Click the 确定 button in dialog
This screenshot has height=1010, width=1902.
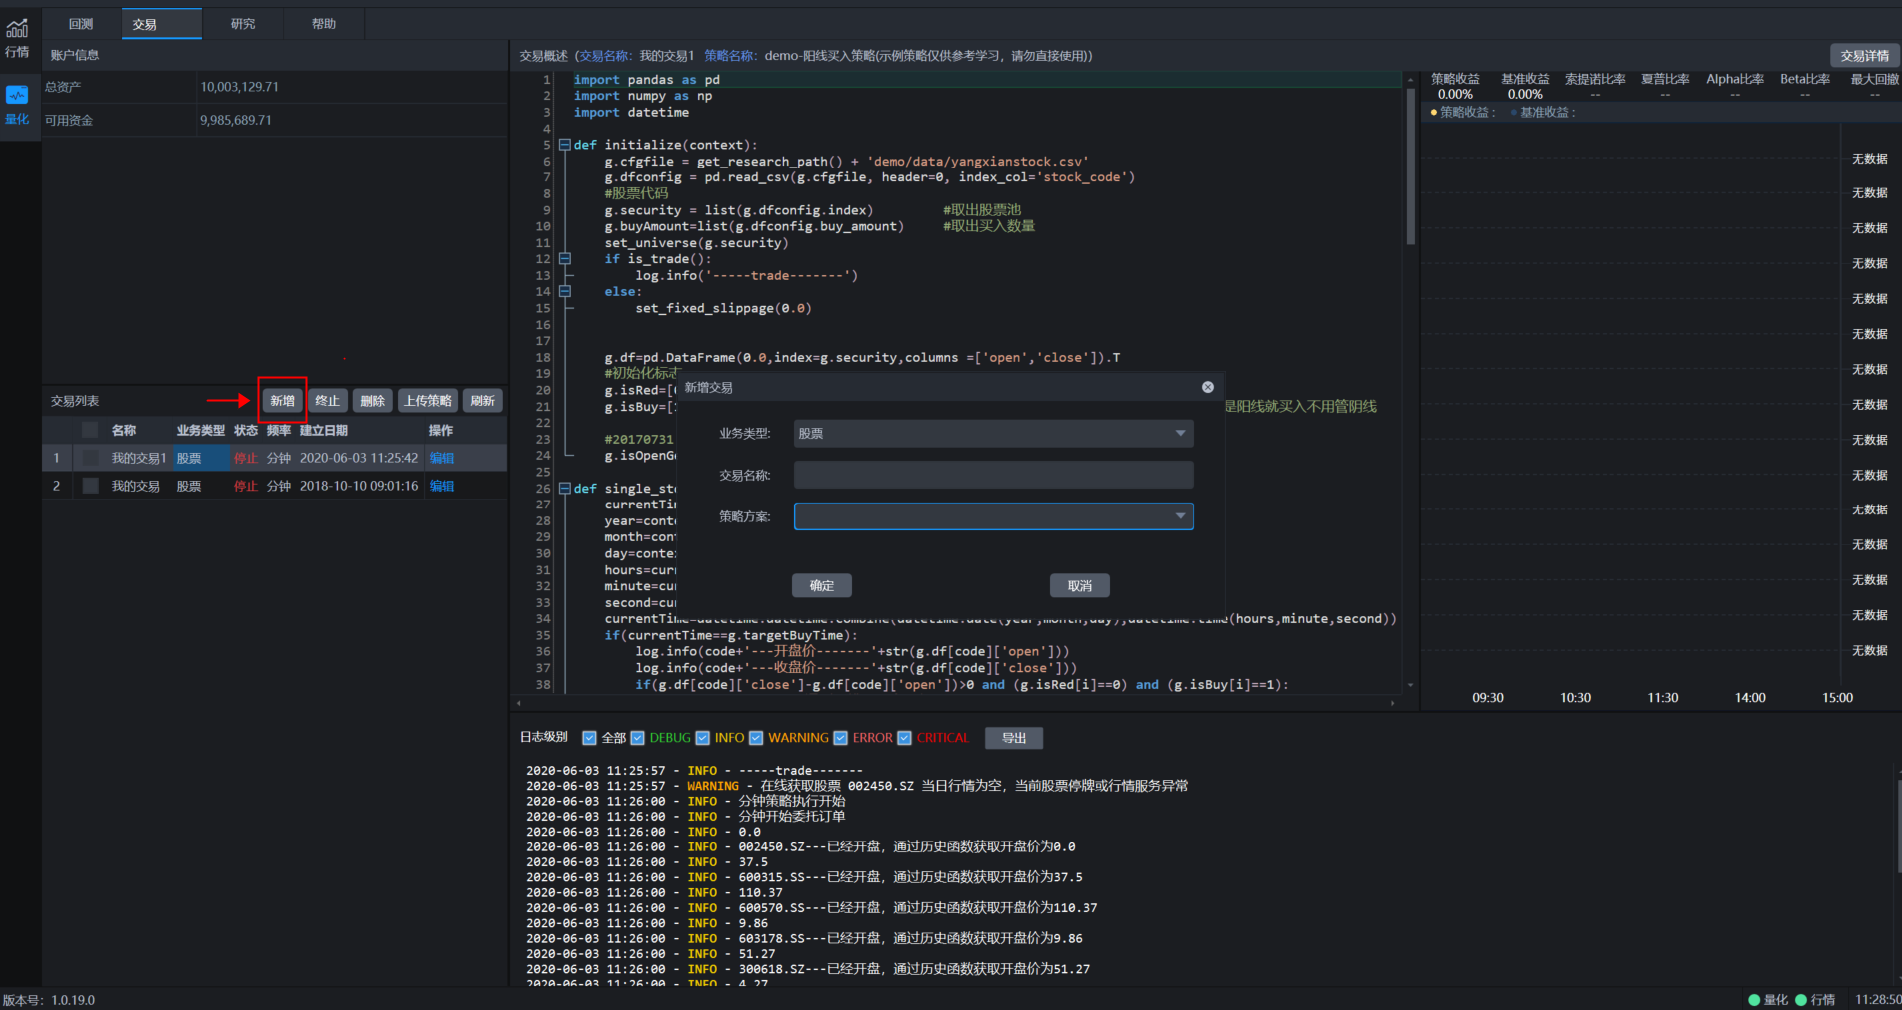click(821, 585)
